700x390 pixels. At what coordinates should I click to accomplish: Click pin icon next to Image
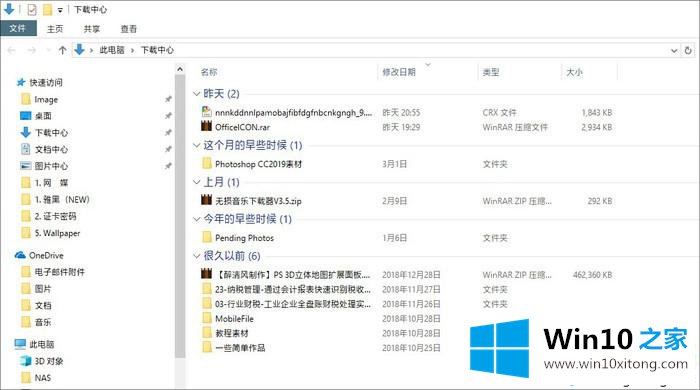point(168,99)
